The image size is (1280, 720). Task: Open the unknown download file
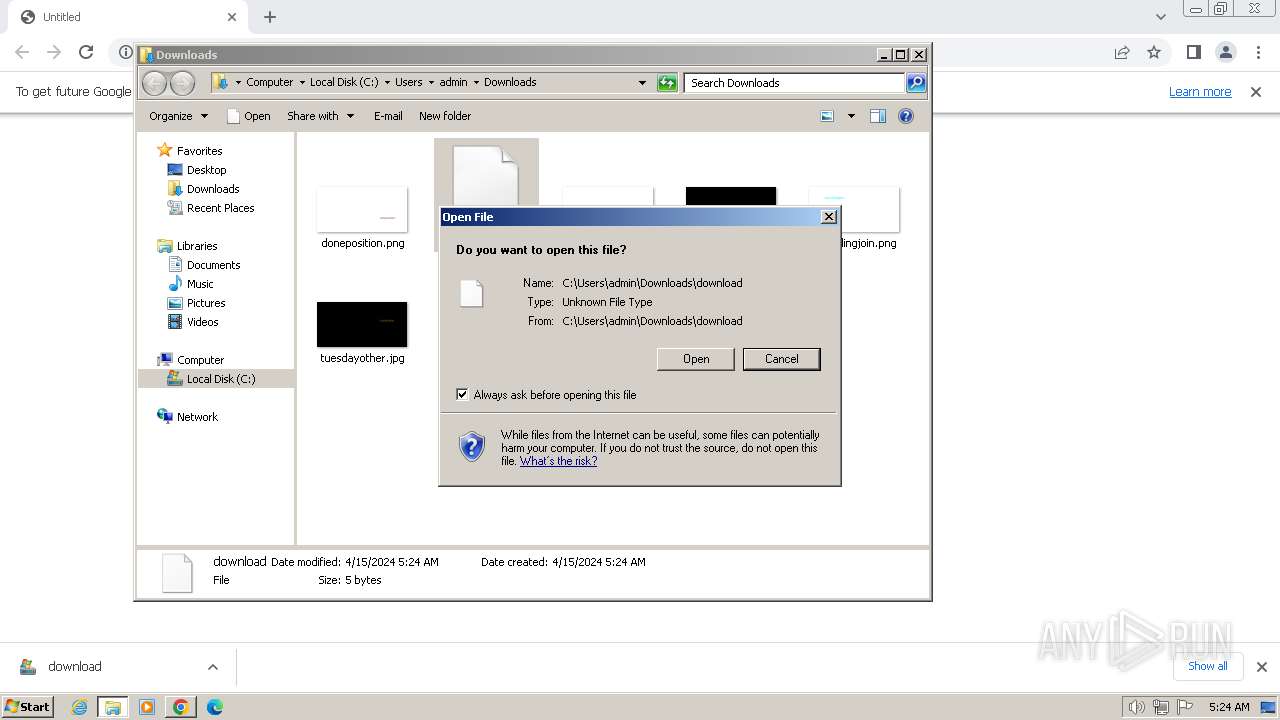[695, 359]
